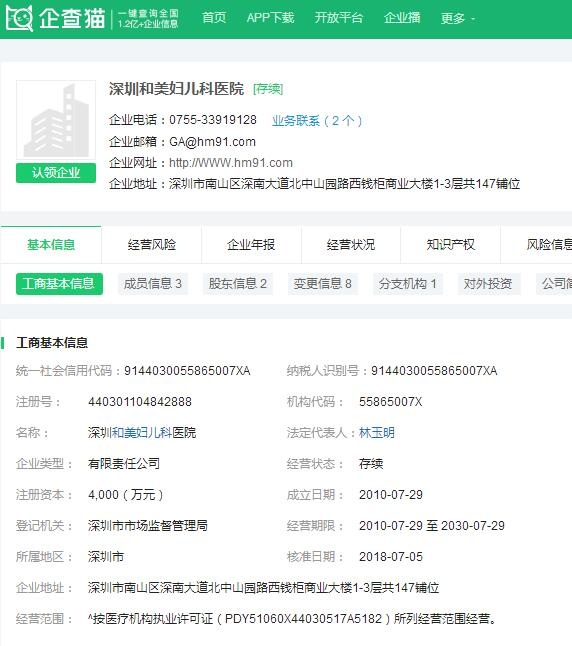Click the credit code 914403005586­5007XA after 统一社会信用代码

pos(187,371)
